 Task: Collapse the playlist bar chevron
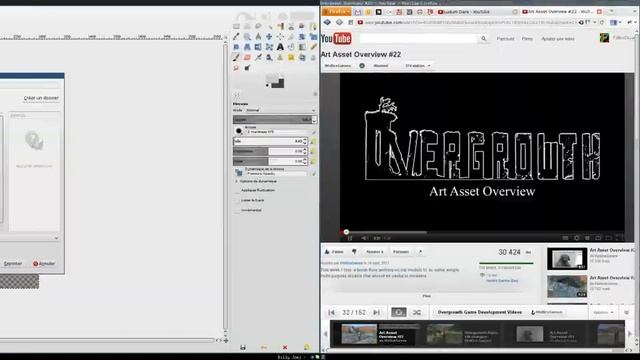(627, 313)
